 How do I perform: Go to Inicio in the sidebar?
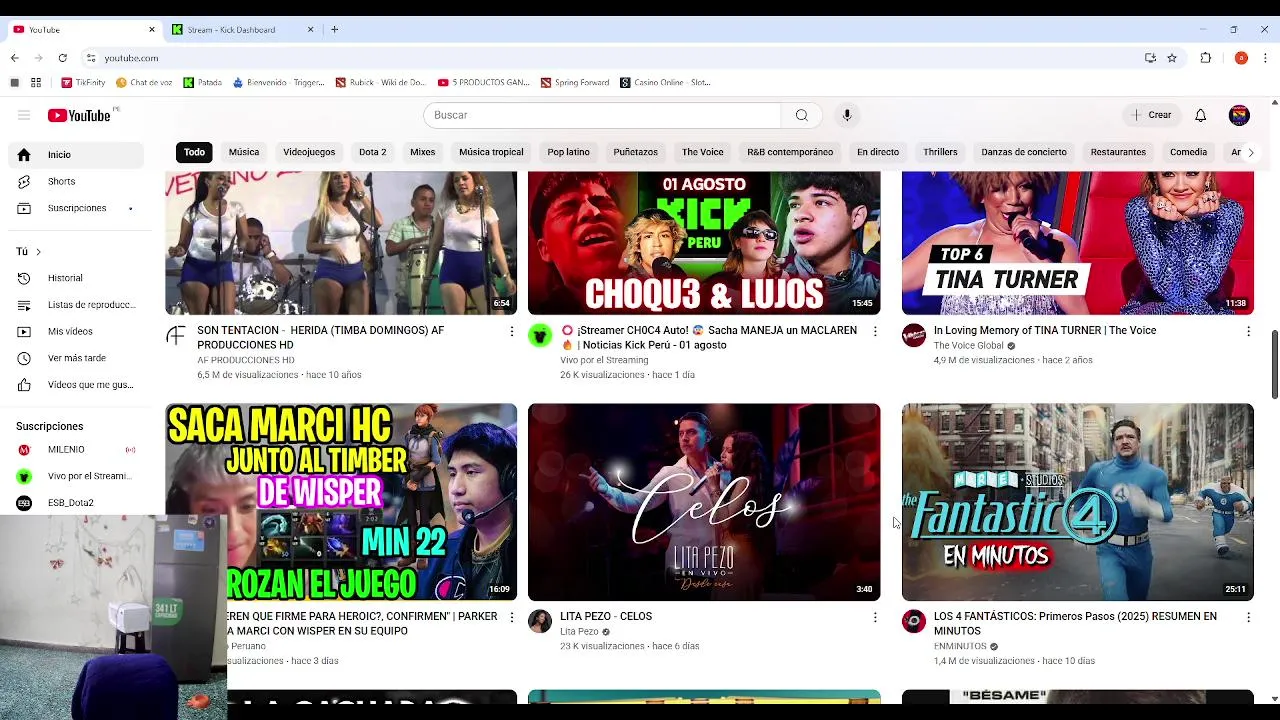[x=76, y=155]
